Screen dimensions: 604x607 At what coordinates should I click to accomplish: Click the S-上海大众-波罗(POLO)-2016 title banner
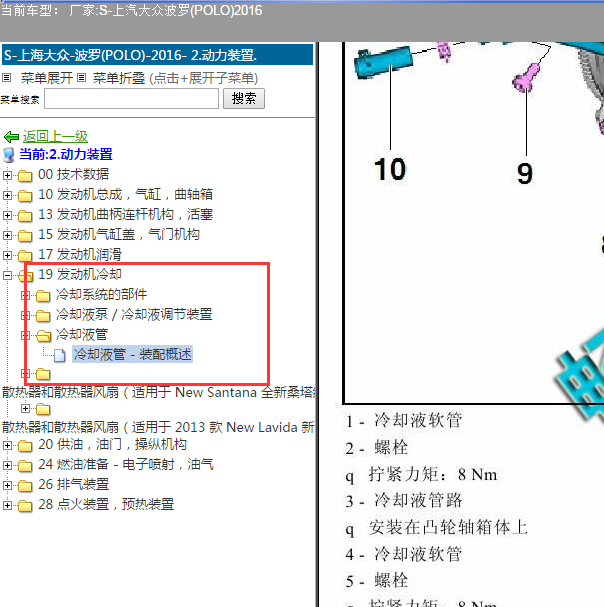(157, 55)
